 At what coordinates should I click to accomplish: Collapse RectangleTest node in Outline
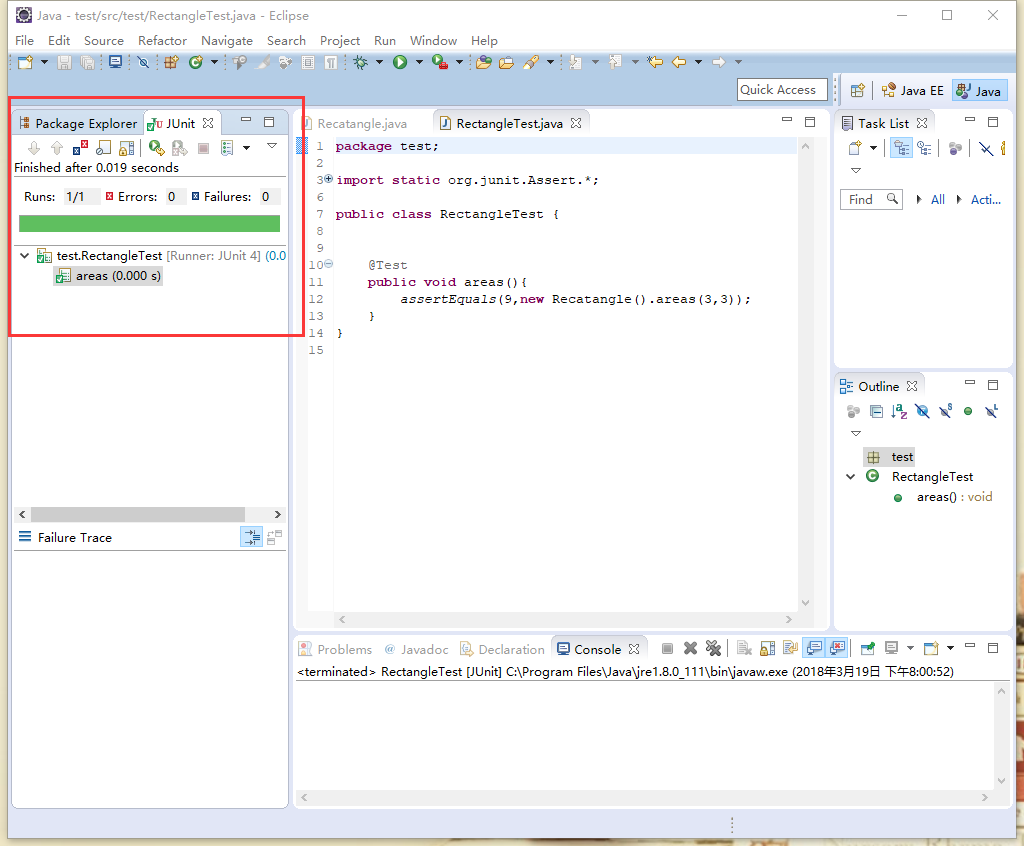click(850, 476)
